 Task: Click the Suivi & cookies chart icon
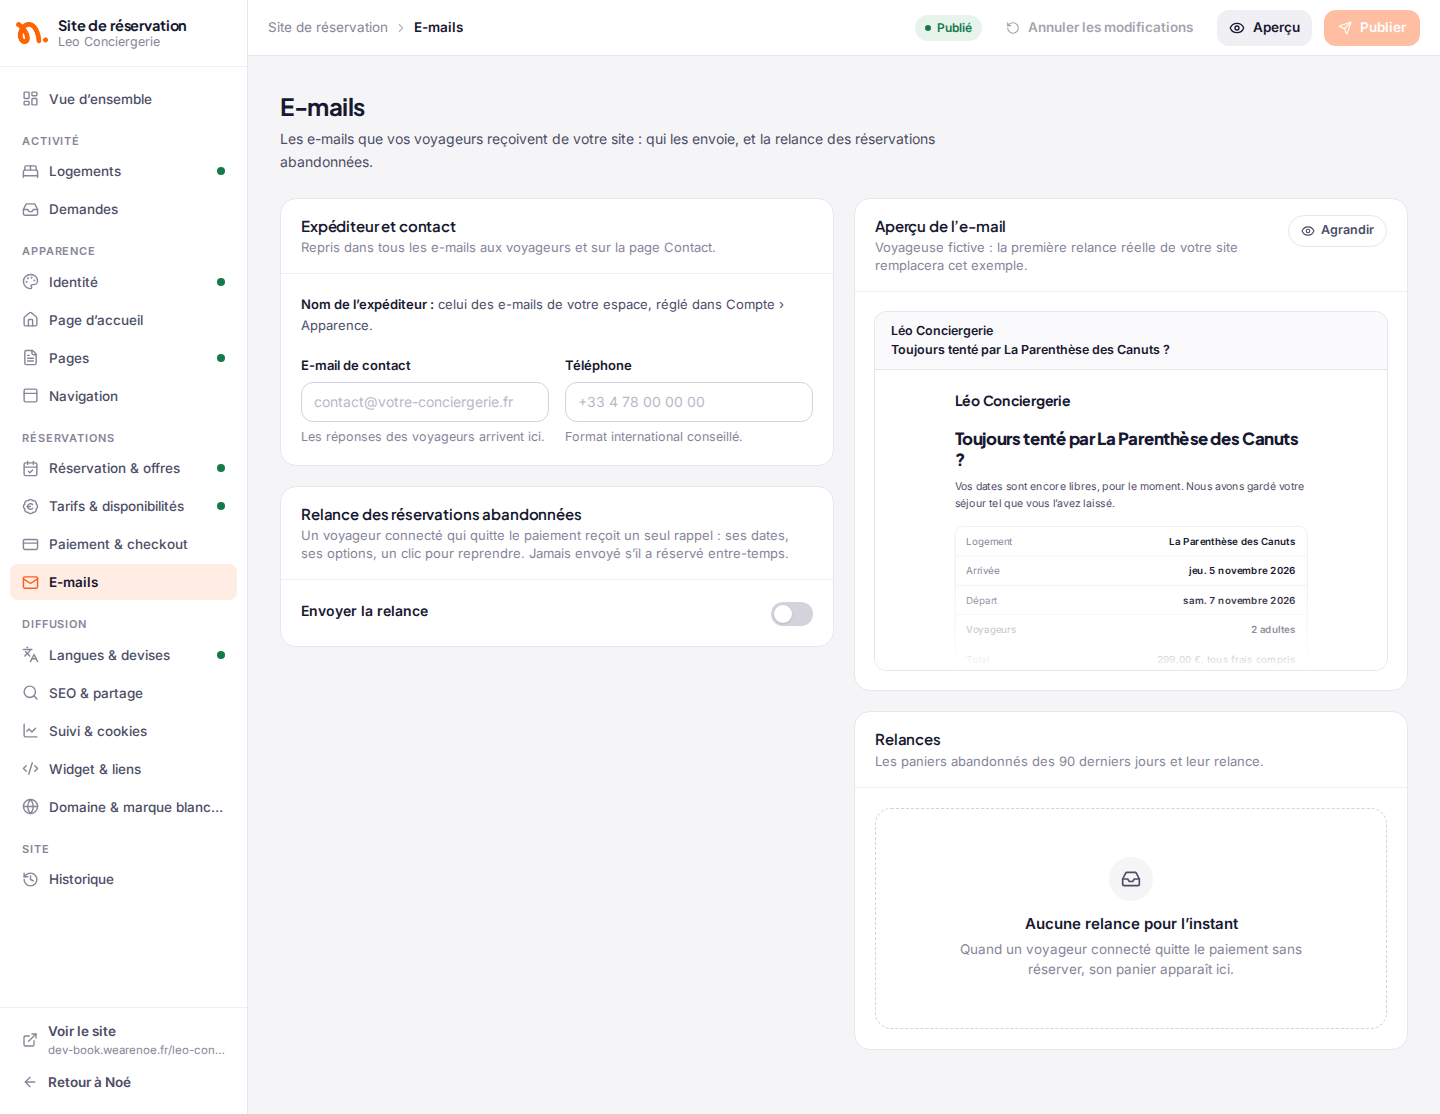coord(30,731)
